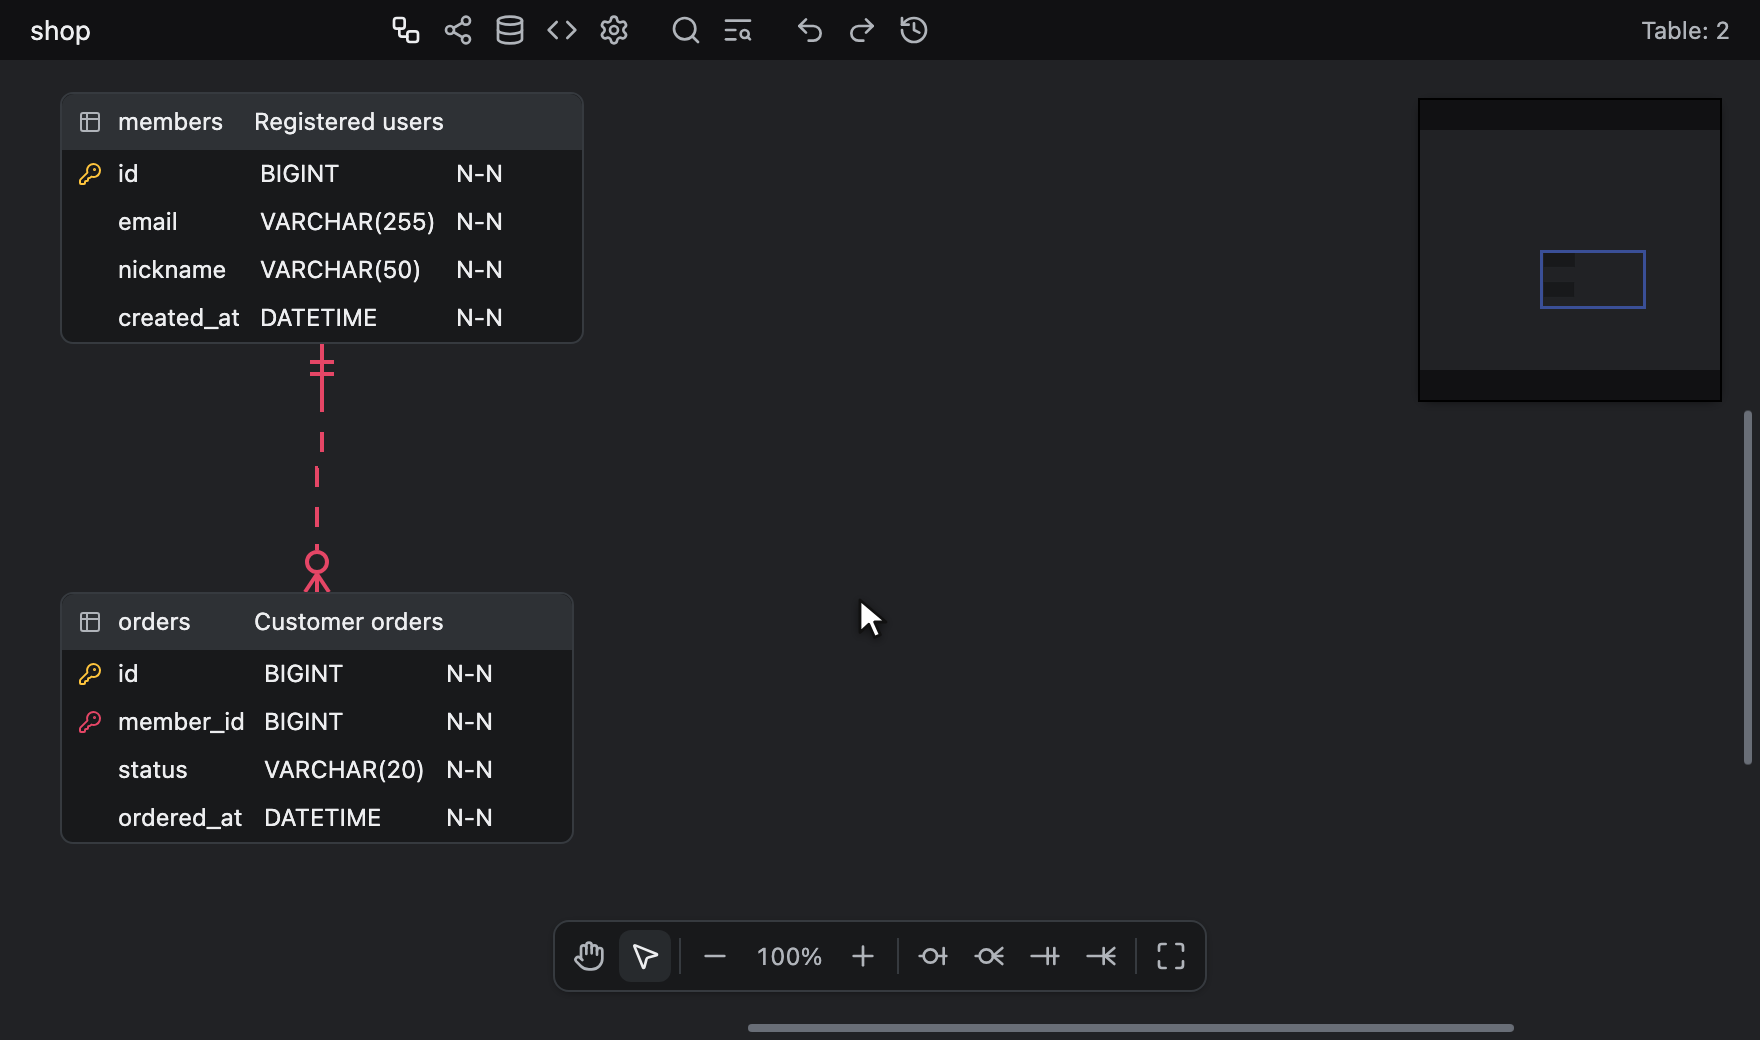The width and height of the screenshot is (1760, 1040).
Task: Choose the one-only relationship tool
Action: tap(1045, 956)
